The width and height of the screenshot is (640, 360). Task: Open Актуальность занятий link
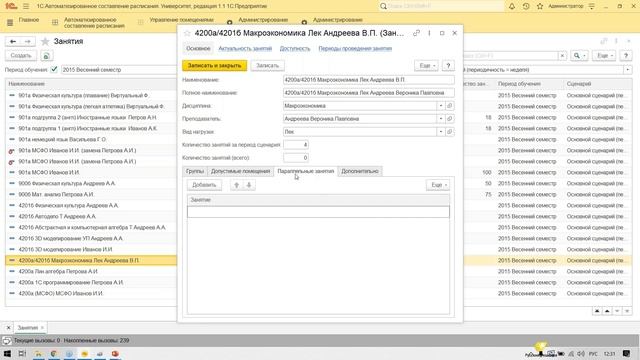pos(245,48)
